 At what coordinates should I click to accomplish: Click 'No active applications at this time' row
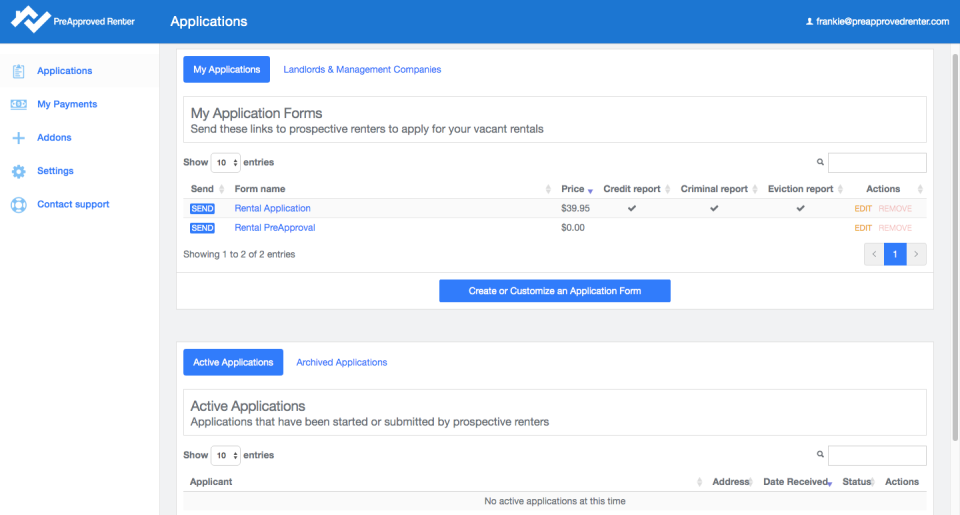pyautogui.click(x=555, y=501)
